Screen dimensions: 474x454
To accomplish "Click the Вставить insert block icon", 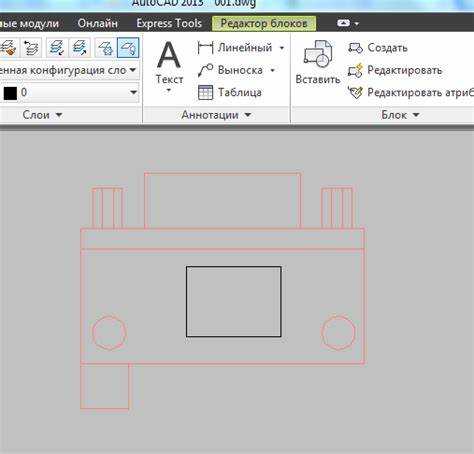I will (318, 54).
